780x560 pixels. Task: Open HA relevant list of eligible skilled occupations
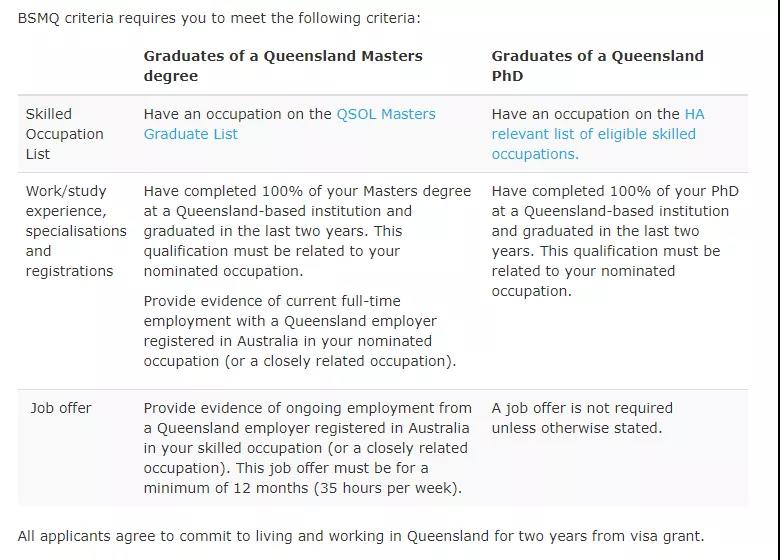coord(598,134)
